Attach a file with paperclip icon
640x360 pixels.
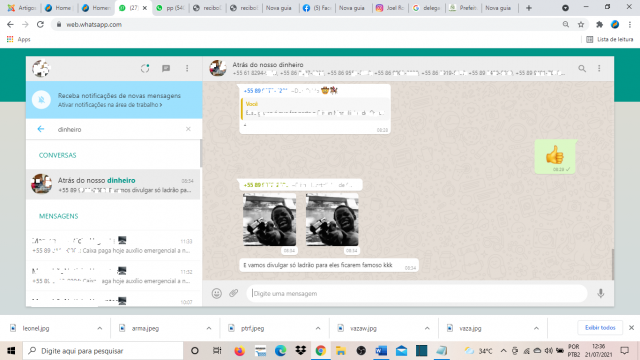pyautogui.click(x=233, y=293)
